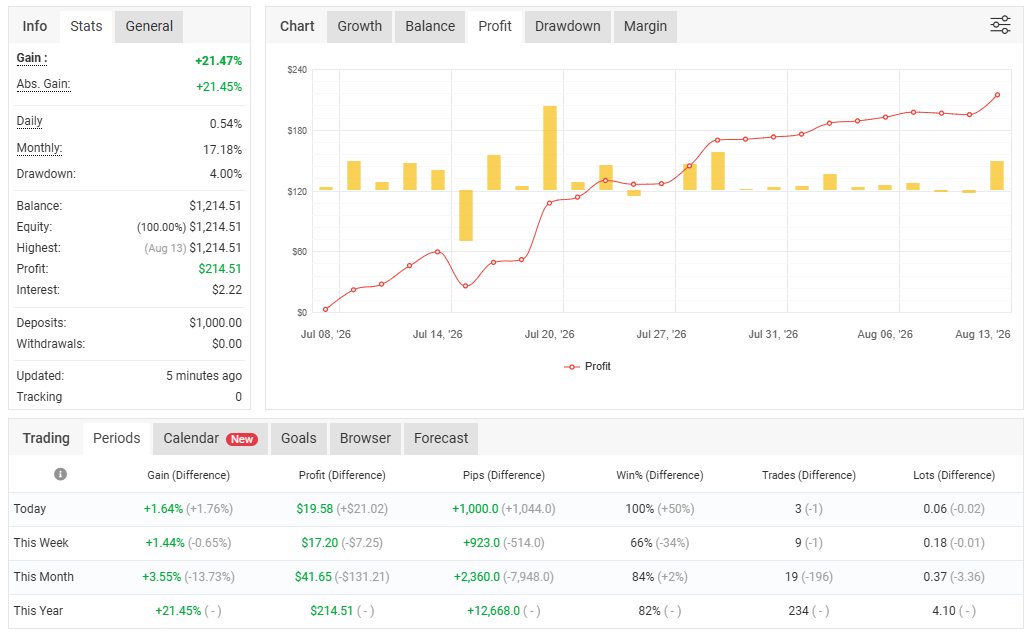
Task: Click the Balance $1,214.51 value
Action: click(215, 205)
